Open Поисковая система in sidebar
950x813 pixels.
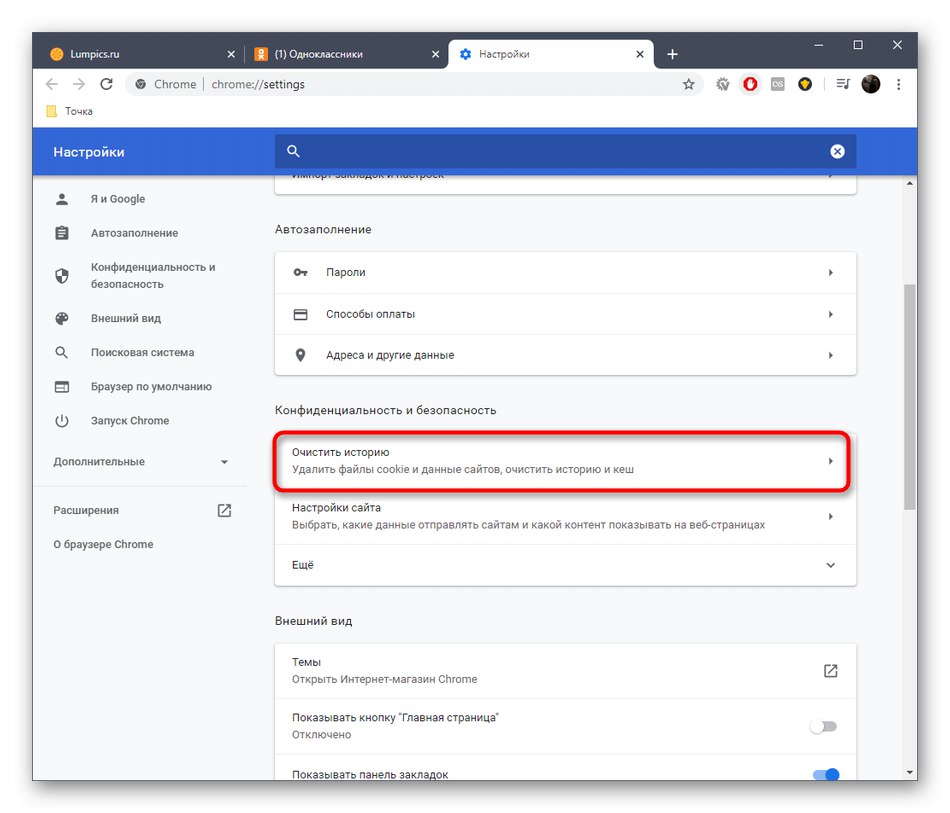point(142,352)
